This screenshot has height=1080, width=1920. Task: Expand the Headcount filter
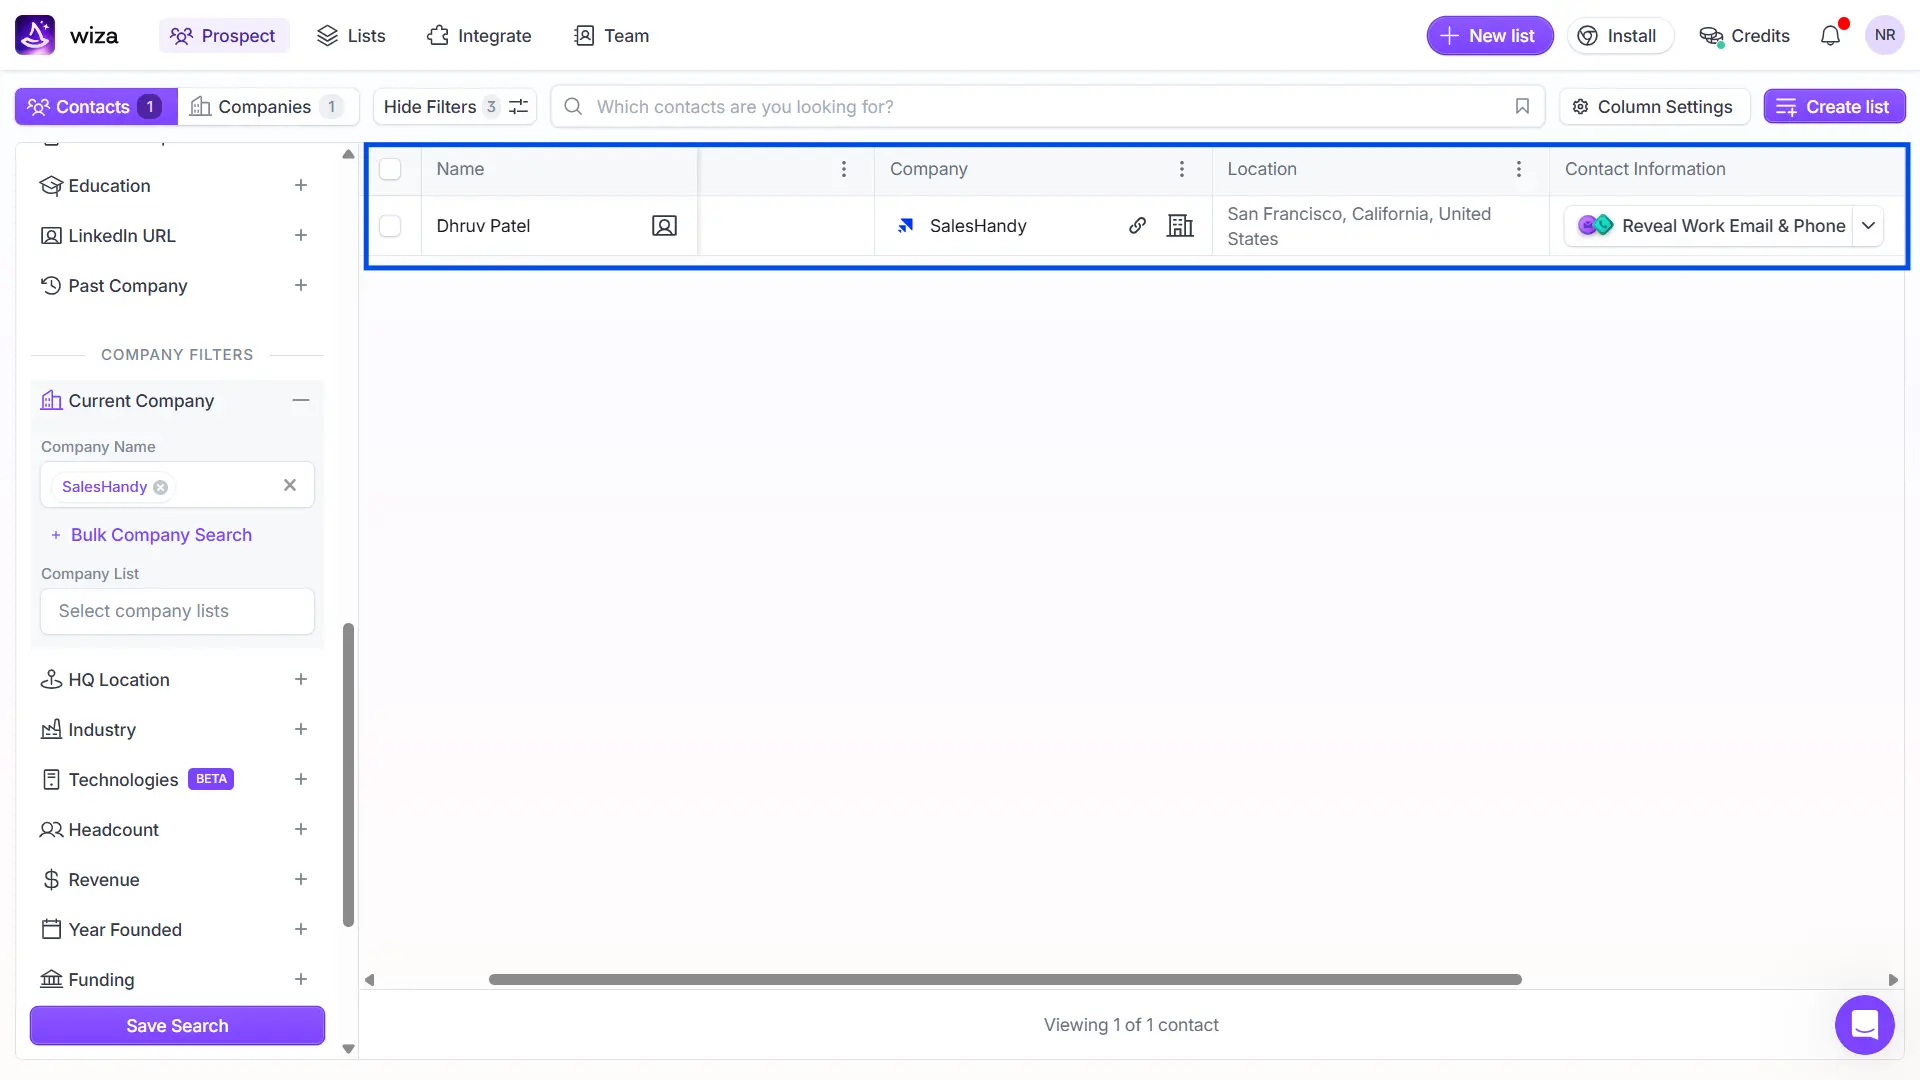pyautogui.click(x=301, y=829)
